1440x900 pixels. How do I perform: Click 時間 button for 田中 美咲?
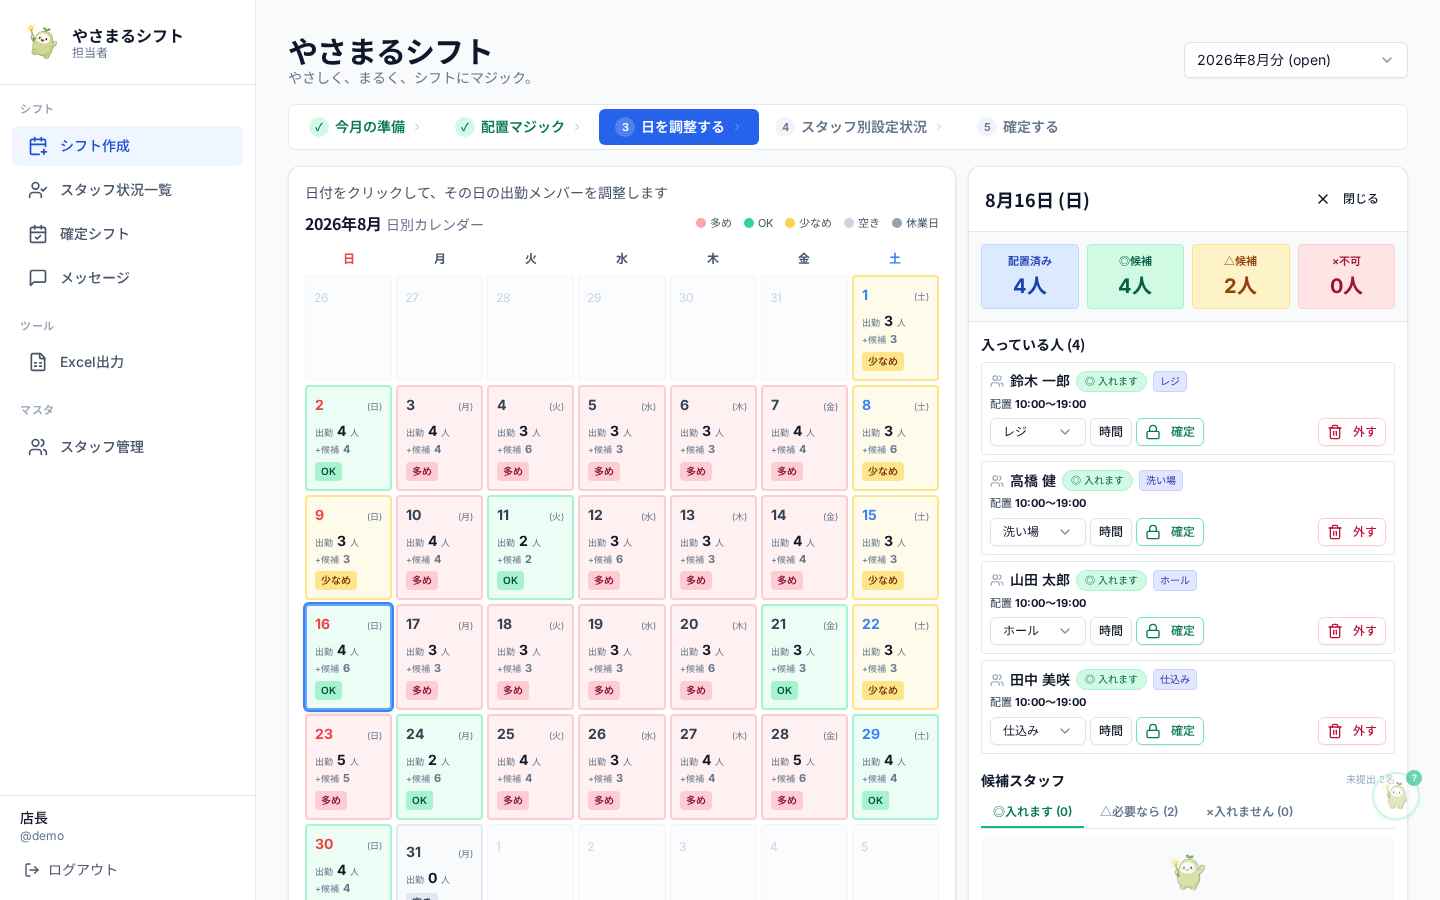coord(1111,731)
